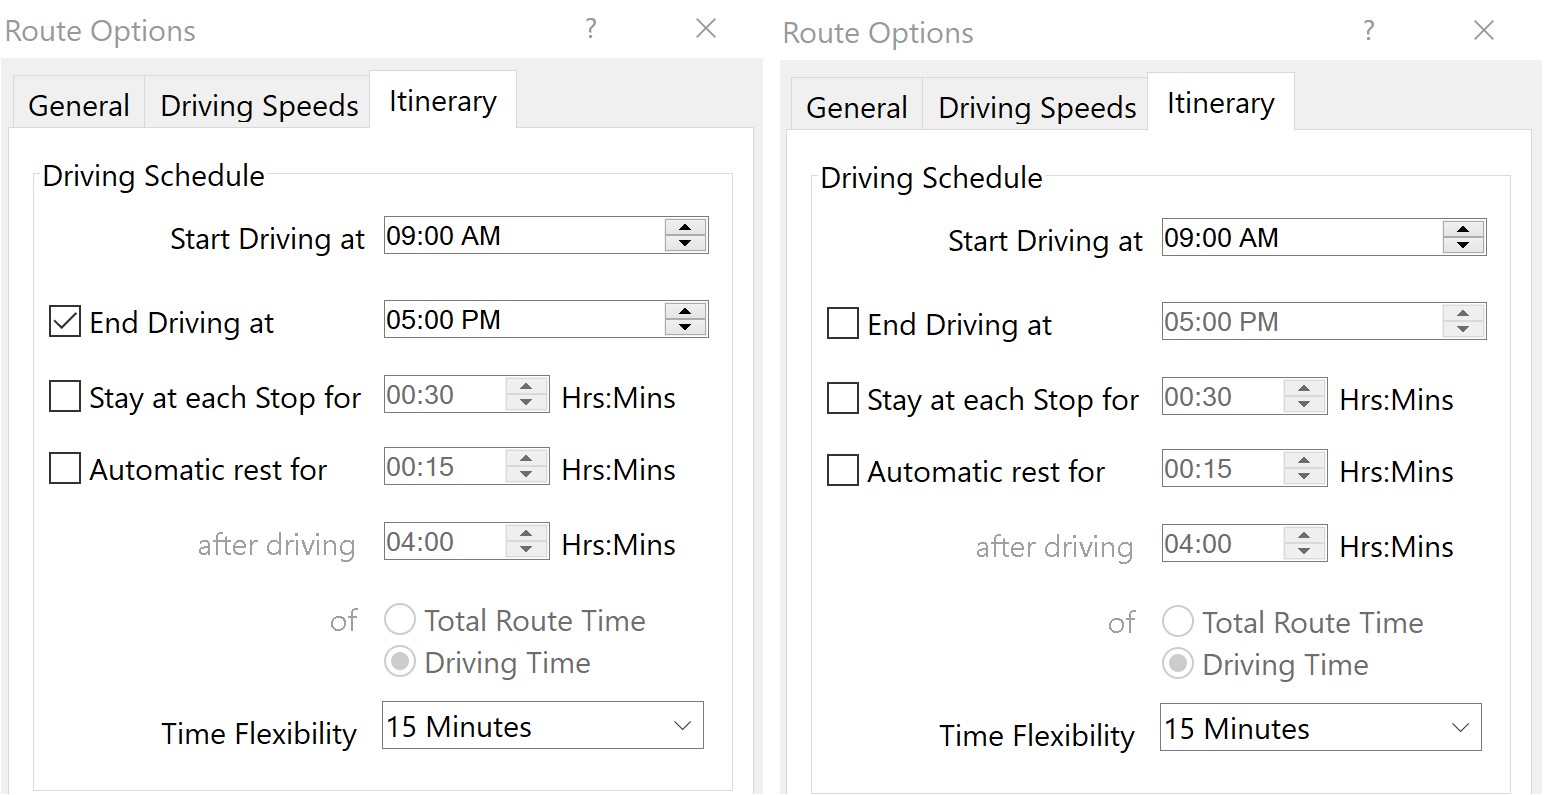Open Driving Speeds tab in dialog with End Driving checked
This screenshot has width=1545, height=795.
(259, 105)
